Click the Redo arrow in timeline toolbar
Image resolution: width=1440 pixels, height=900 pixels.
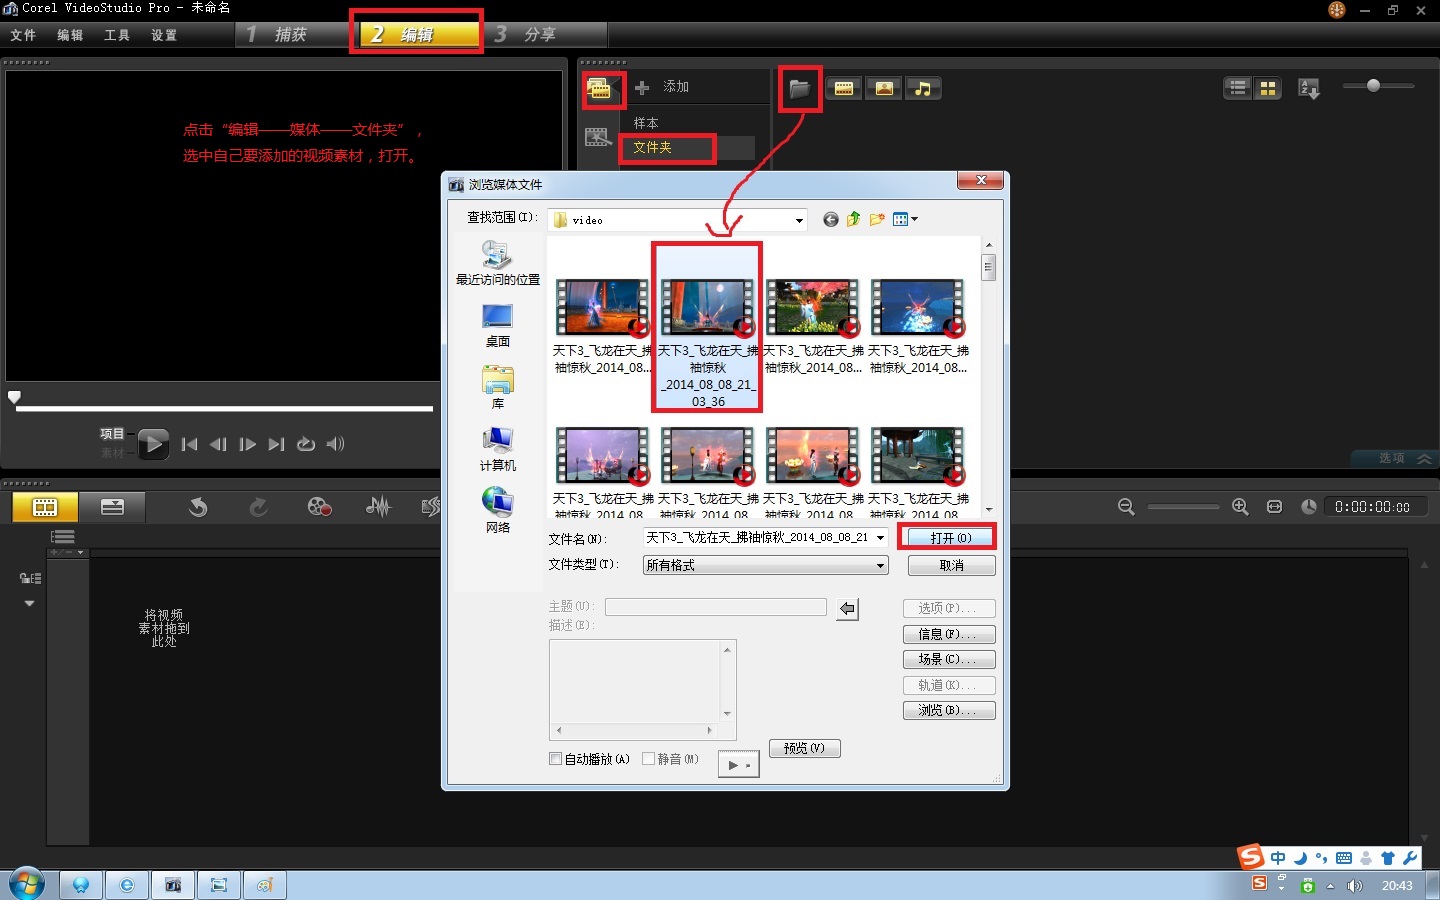pyautogui.click(x=258, y=507)
